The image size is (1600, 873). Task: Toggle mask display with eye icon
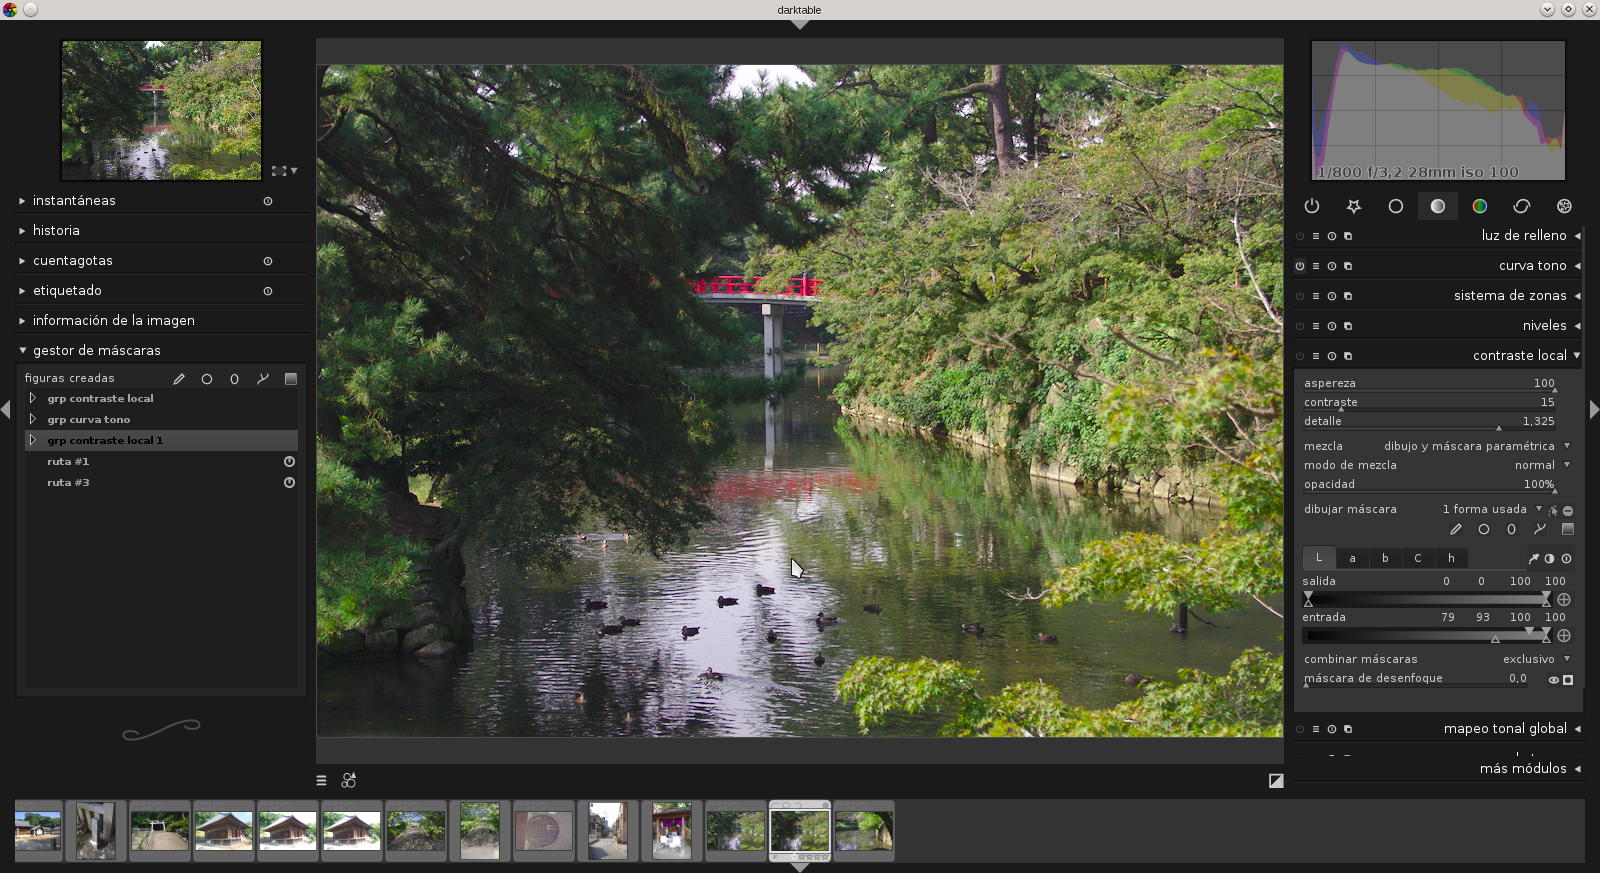click(1554, 680)
